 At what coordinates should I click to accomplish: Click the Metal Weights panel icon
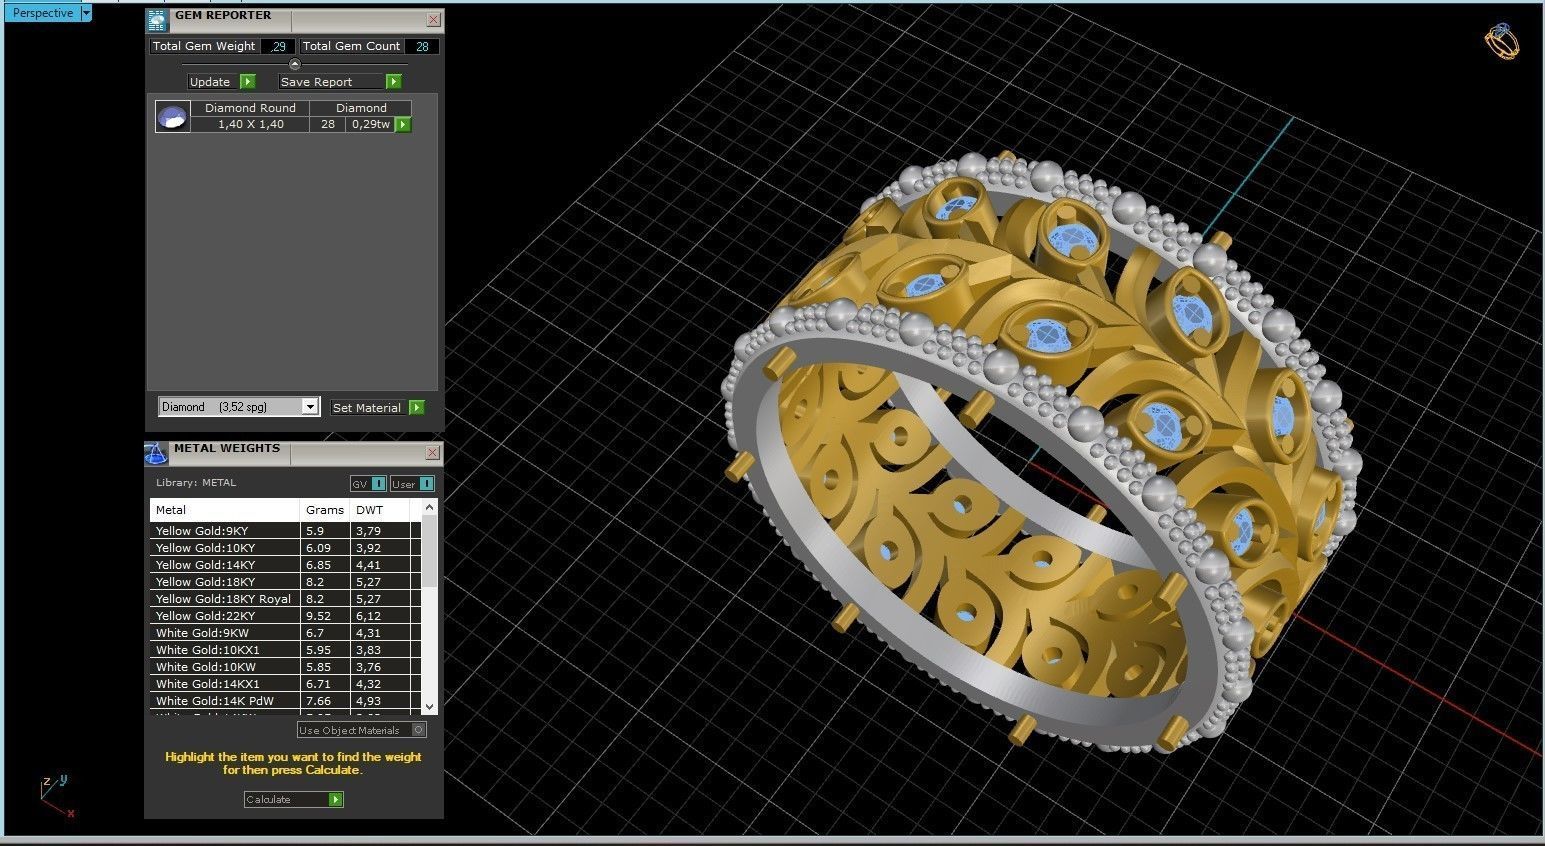tap(156, 453)
